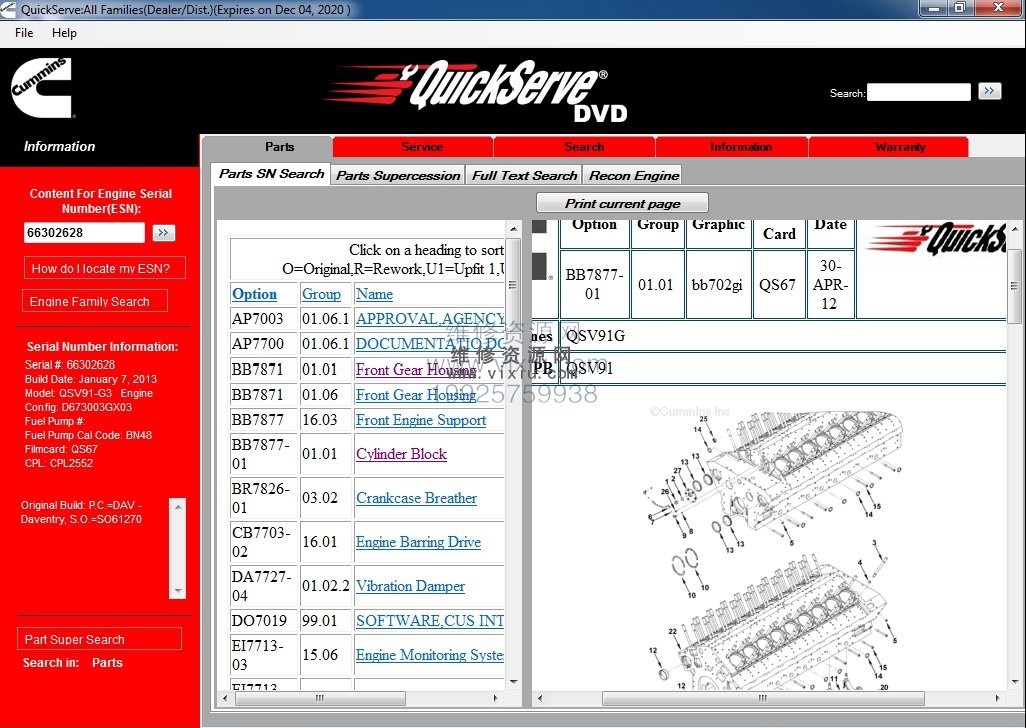Open the Engine Barring Drive link
The image size is (1026, 728).
[x=418, y=542]
